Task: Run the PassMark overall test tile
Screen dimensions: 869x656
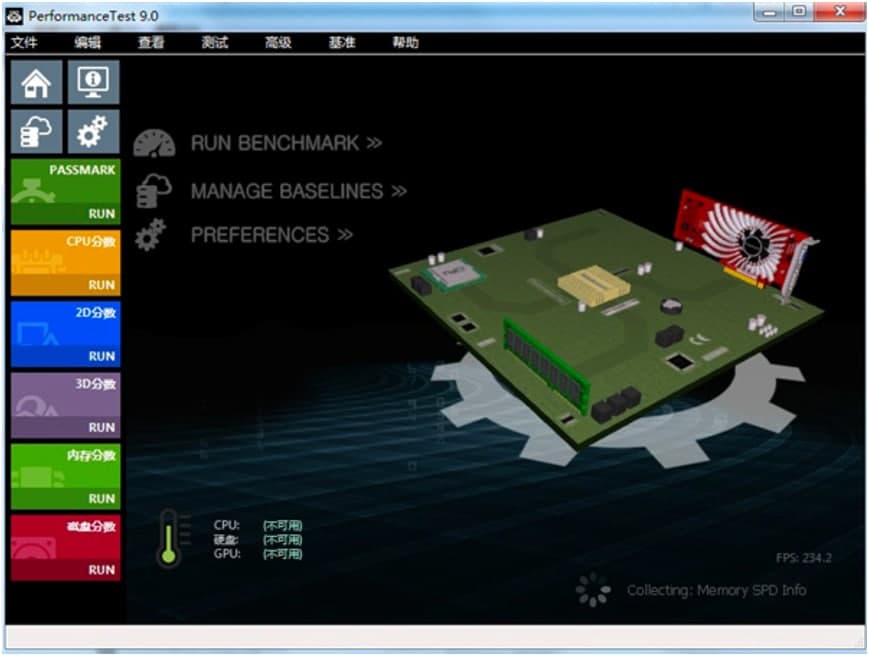Action: tap(65, 192)
